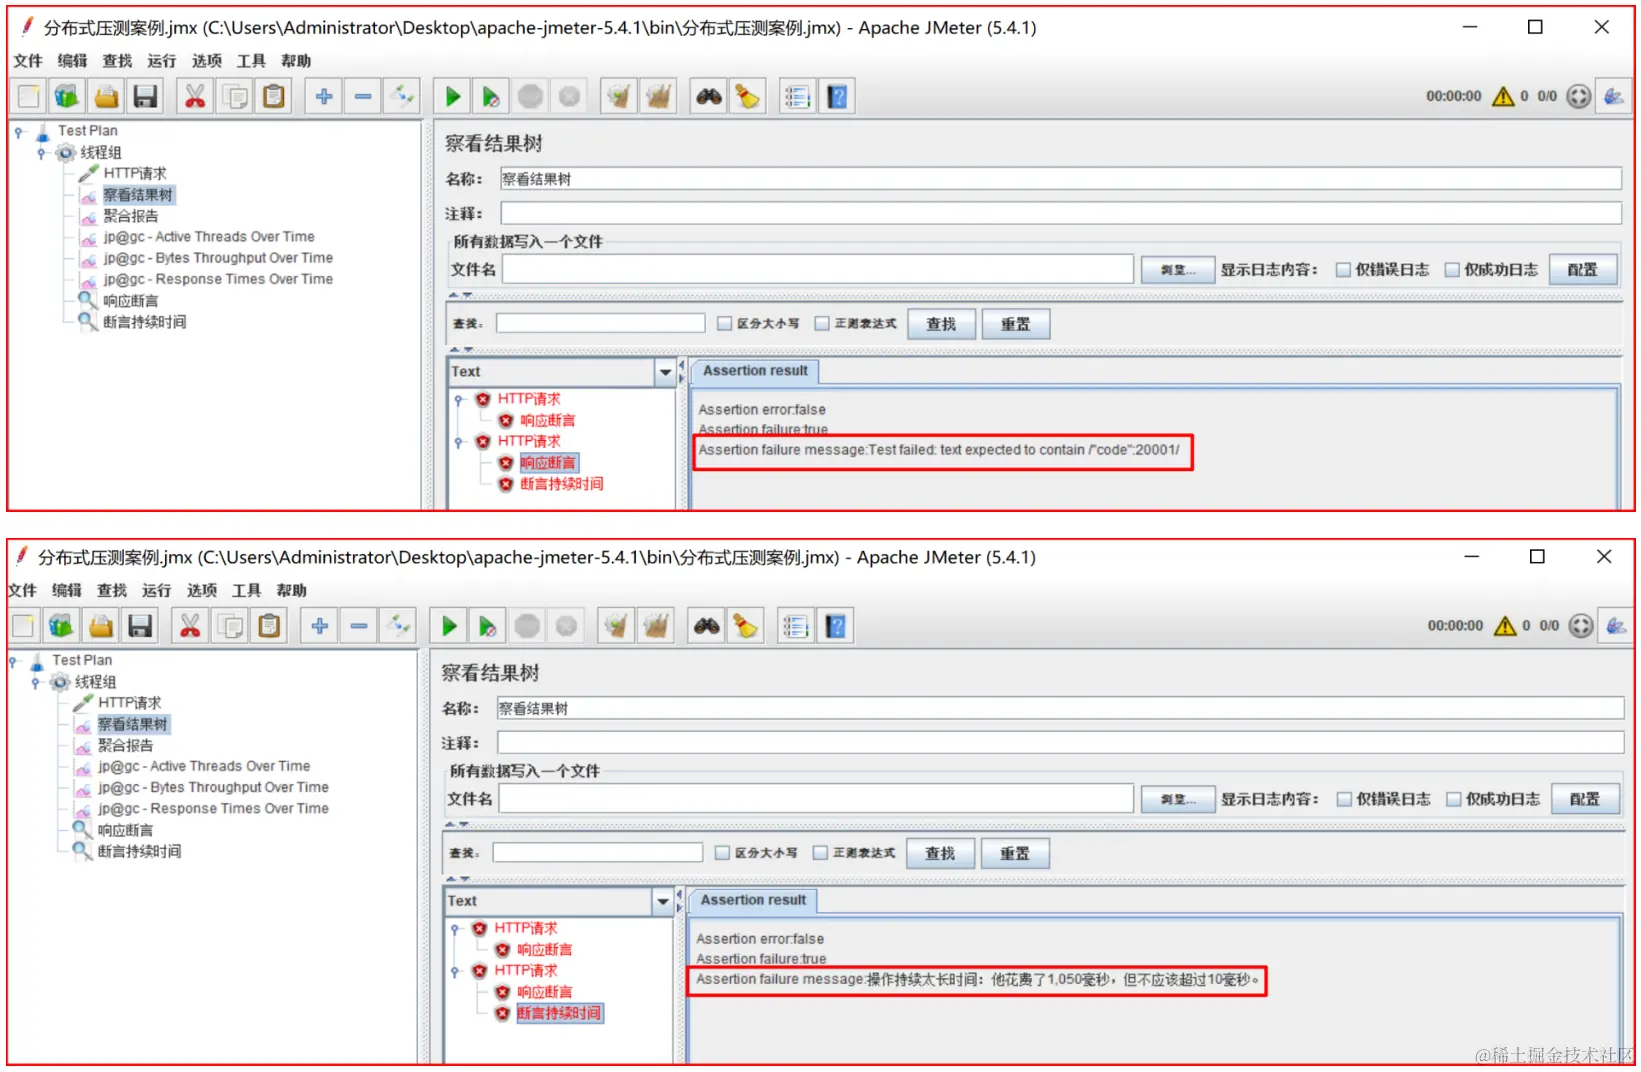Click 重置 button in top window
1641x1072 pixels.
(1015, 324)
